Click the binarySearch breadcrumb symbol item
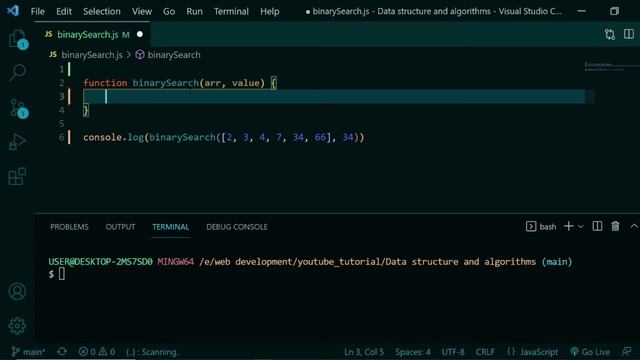The image size is (640, 360). pyautogui.click(x=174, y=55)
